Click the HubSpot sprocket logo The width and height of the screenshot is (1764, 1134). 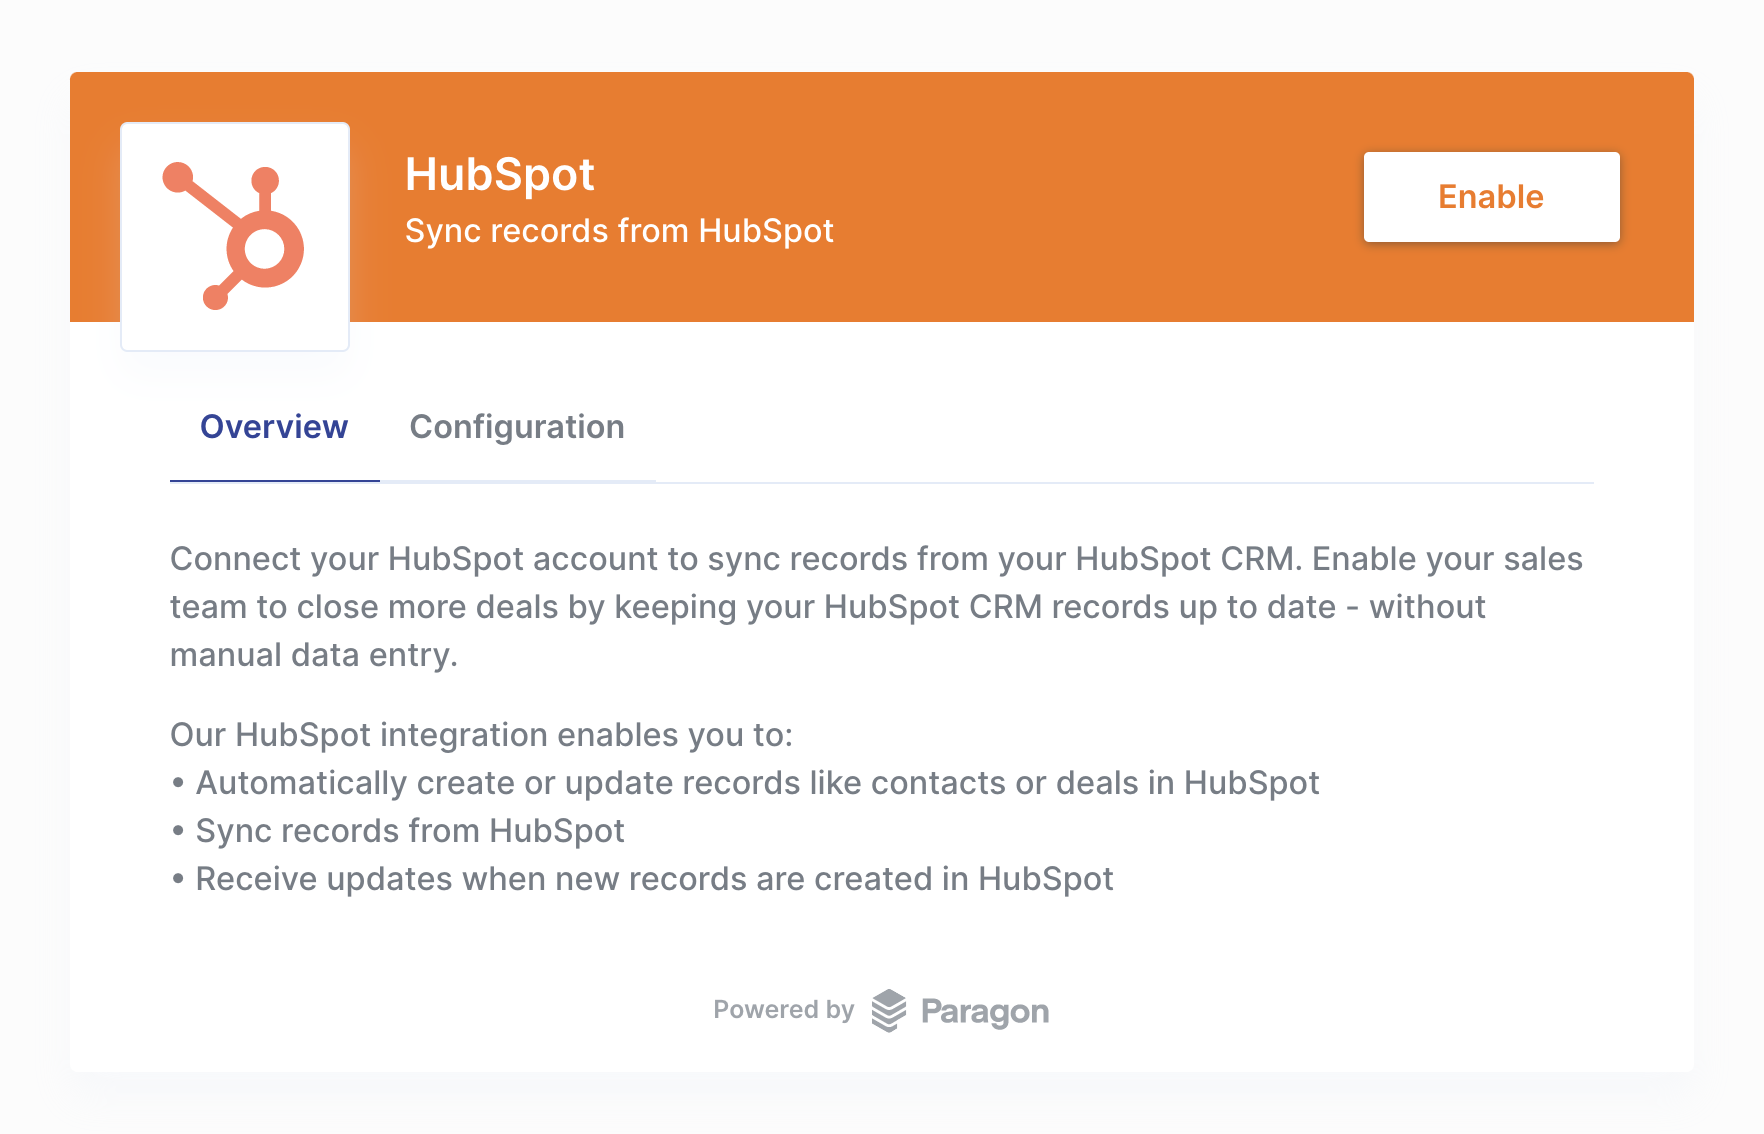[x=234, y=237]
